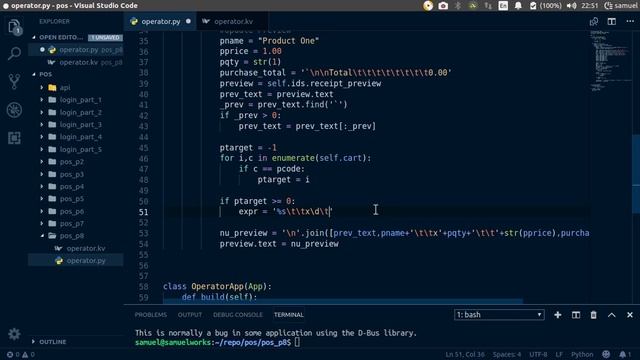The image size is (640, 360).
Task: Click 'Ln 51, Col 36' in status bar
Action: pos(465,354)
